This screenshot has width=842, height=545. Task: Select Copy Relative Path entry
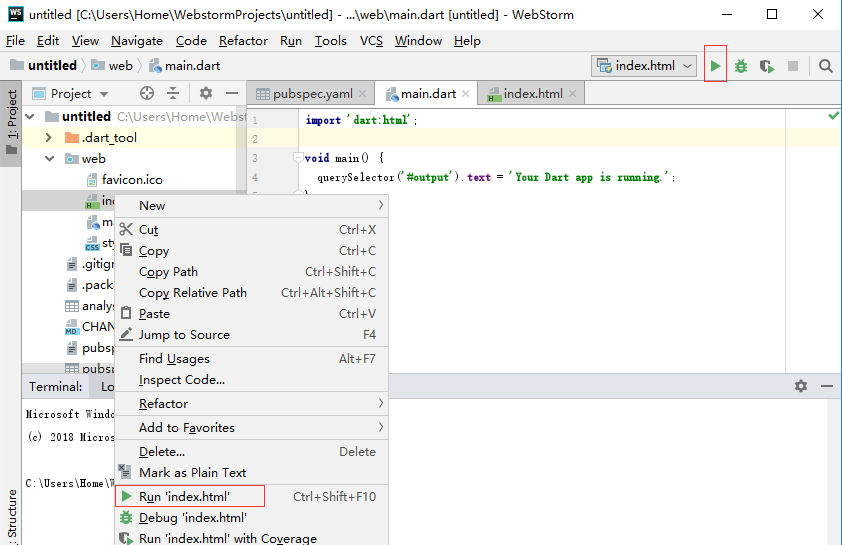251,293
